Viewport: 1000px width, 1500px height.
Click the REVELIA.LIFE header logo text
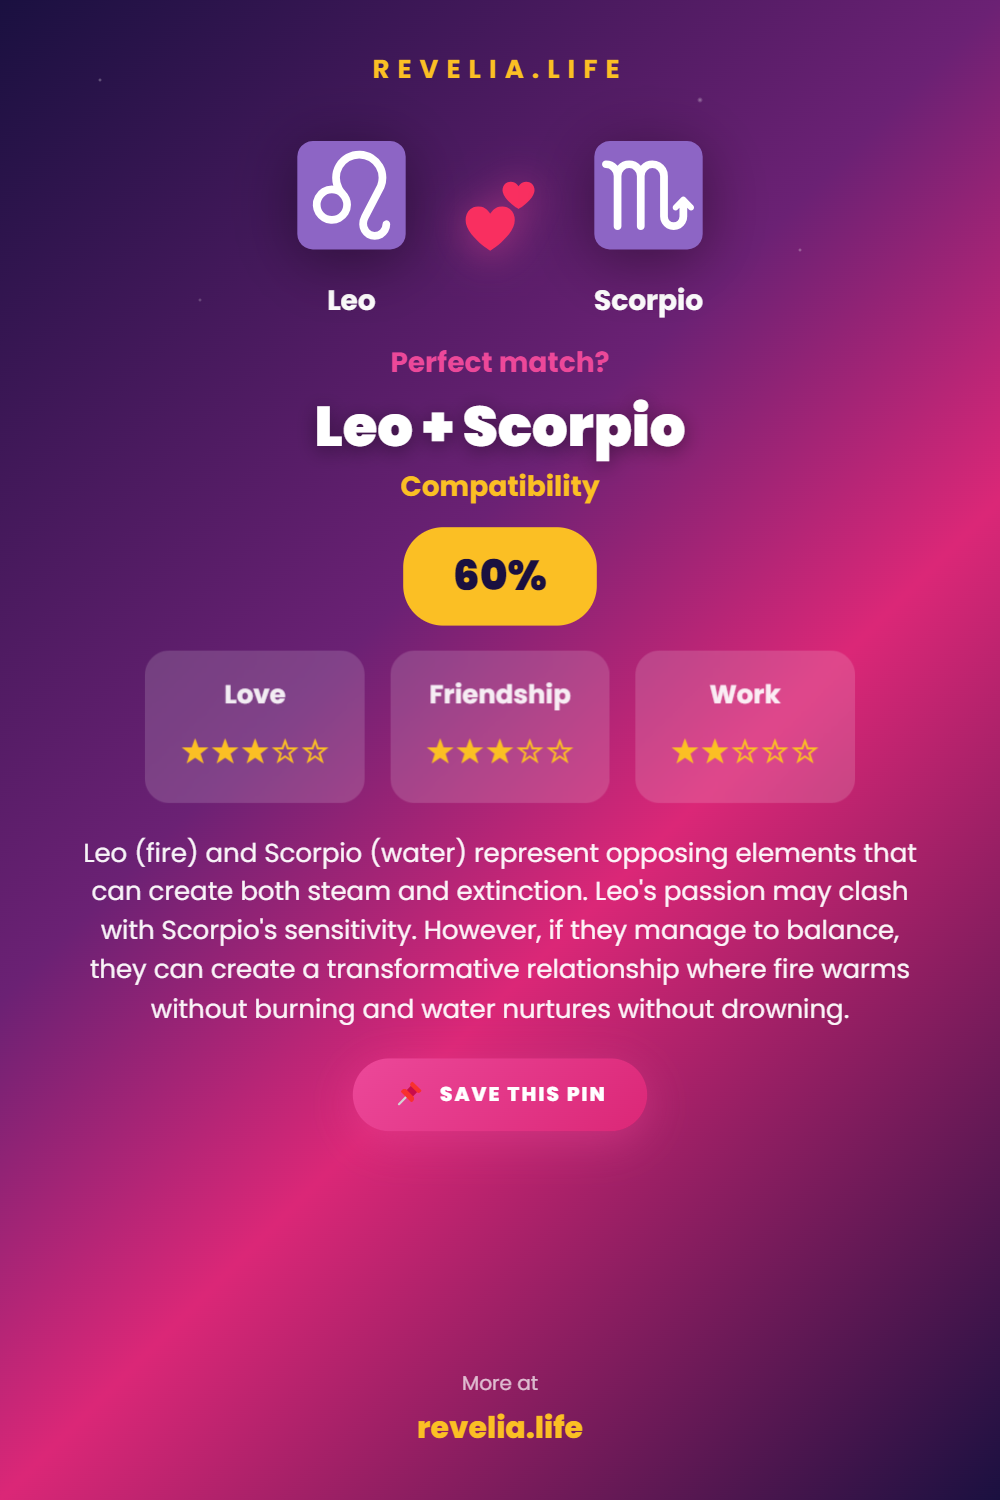[x=498, y=70]
